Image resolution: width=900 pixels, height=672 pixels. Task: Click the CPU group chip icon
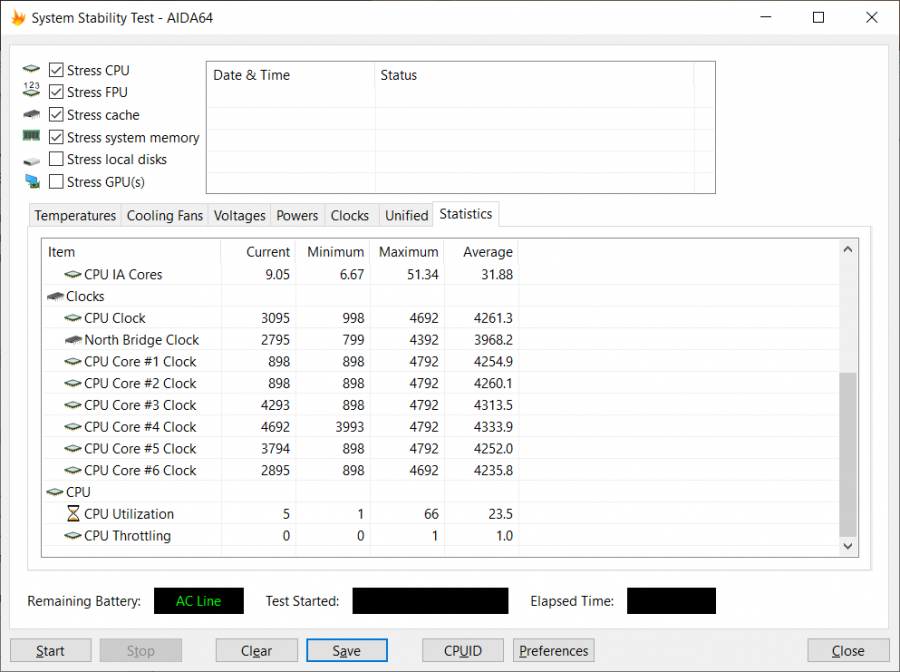[55, 492]
